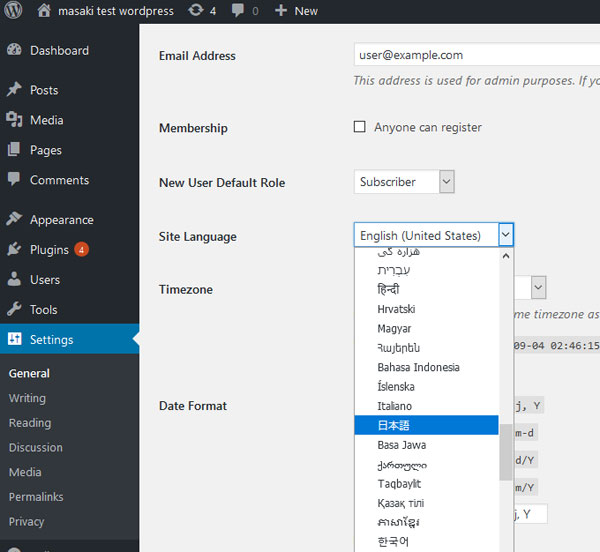The image size is (600, 552).
Task: Click the Media library icon in the sidebar
Action: 14,120
